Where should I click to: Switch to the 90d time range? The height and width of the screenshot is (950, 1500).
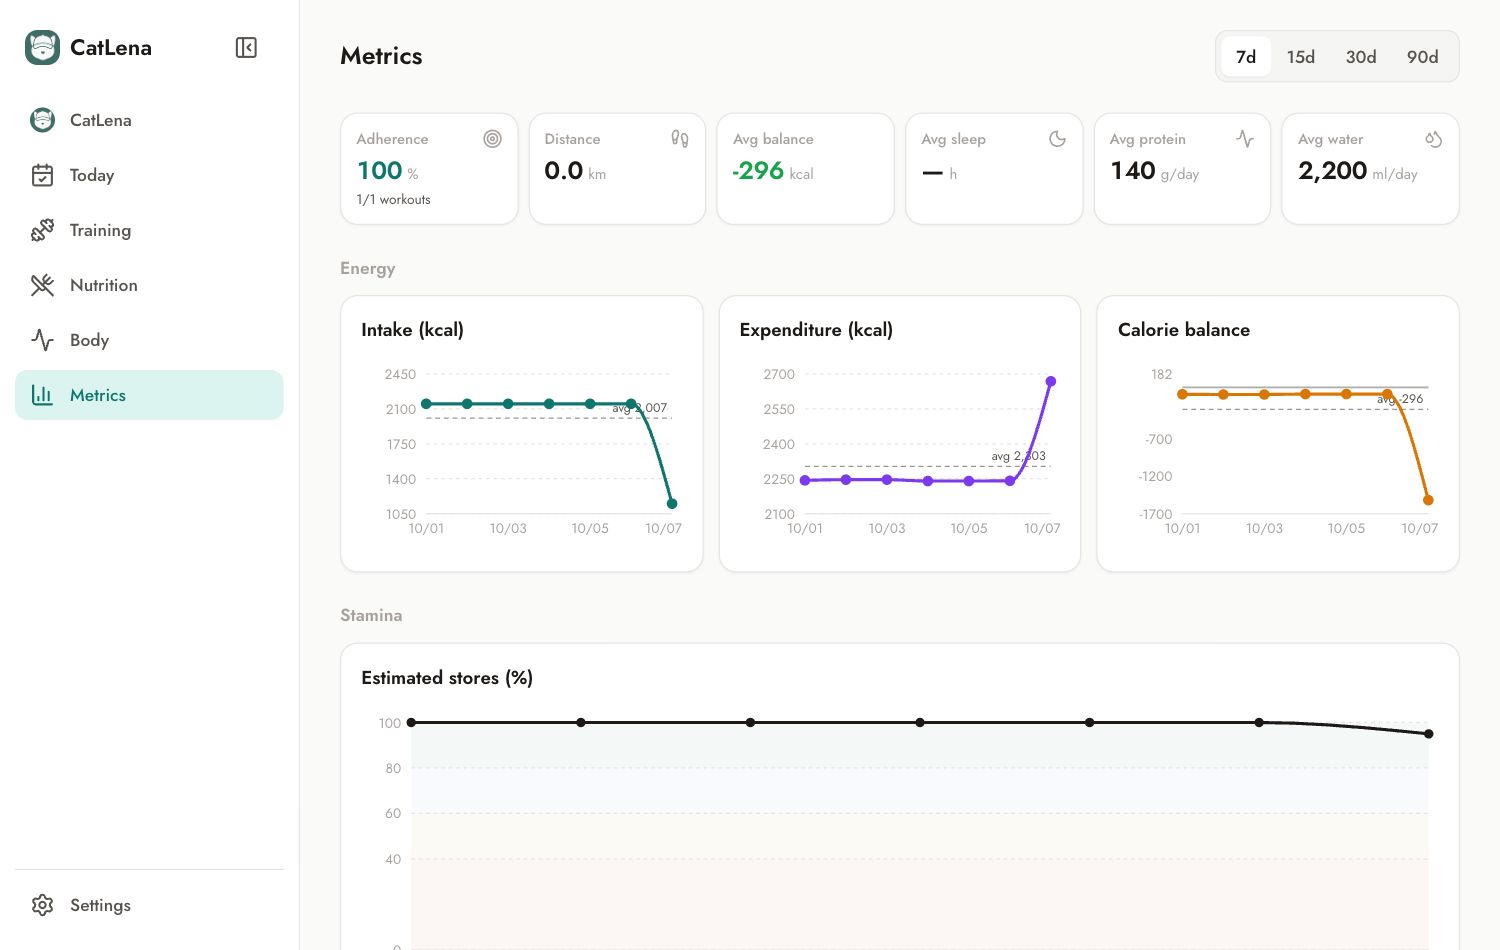point(1423,57)
